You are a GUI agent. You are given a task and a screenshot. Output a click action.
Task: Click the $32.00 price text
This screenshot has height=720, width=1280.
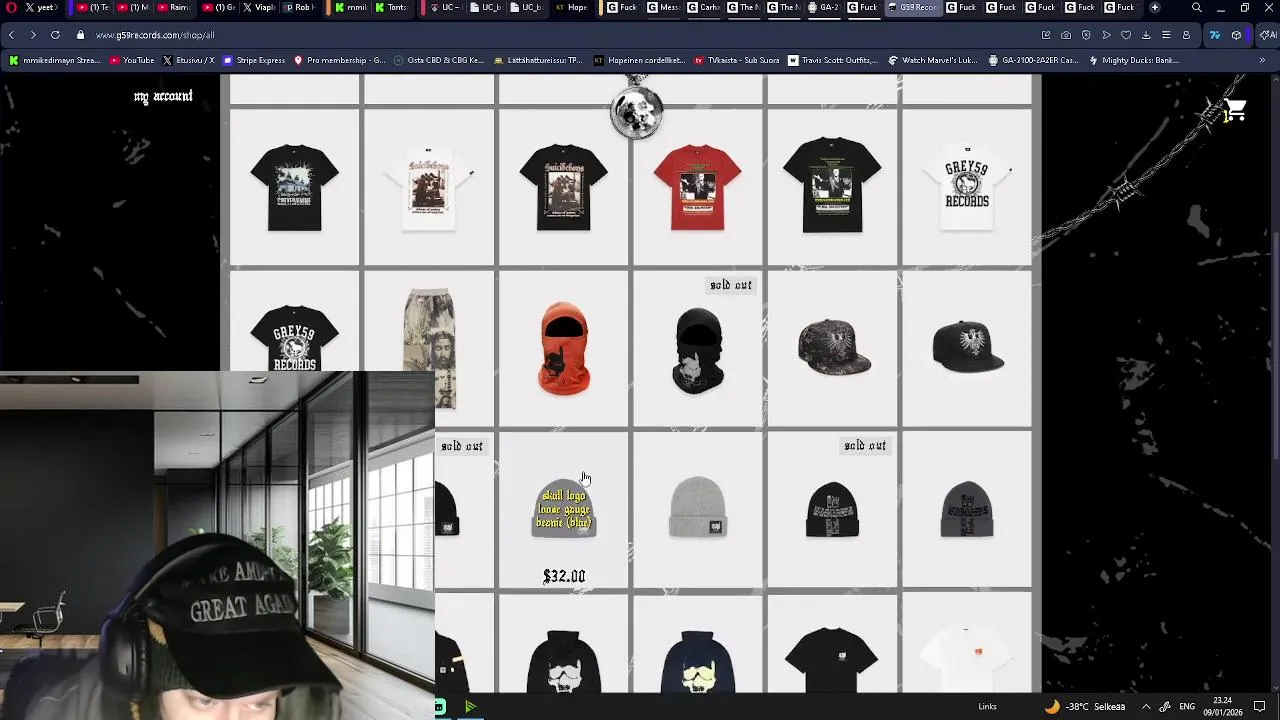(564, 576)
